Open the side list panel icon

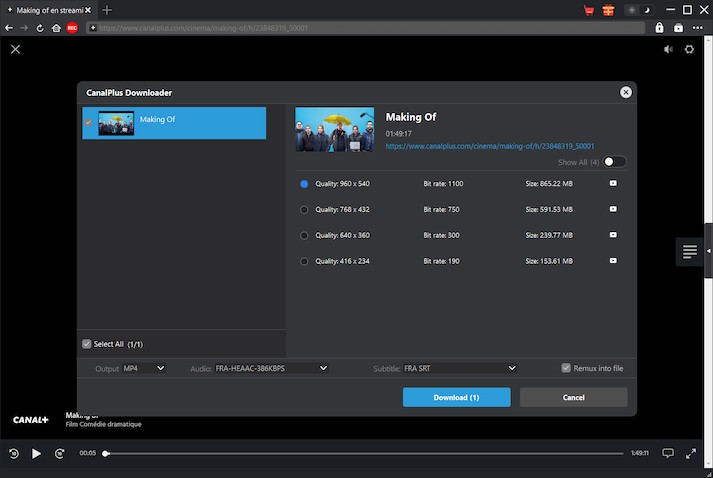click(x=689, y=252)
